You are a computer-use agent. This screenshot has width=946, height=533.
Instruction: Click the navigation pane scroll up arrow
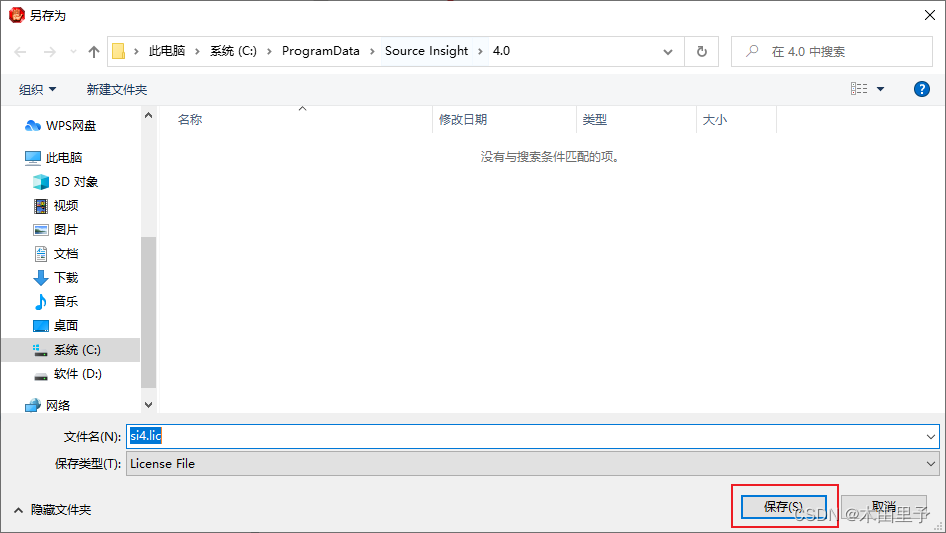pyautogui.click(x=148, y=115)
